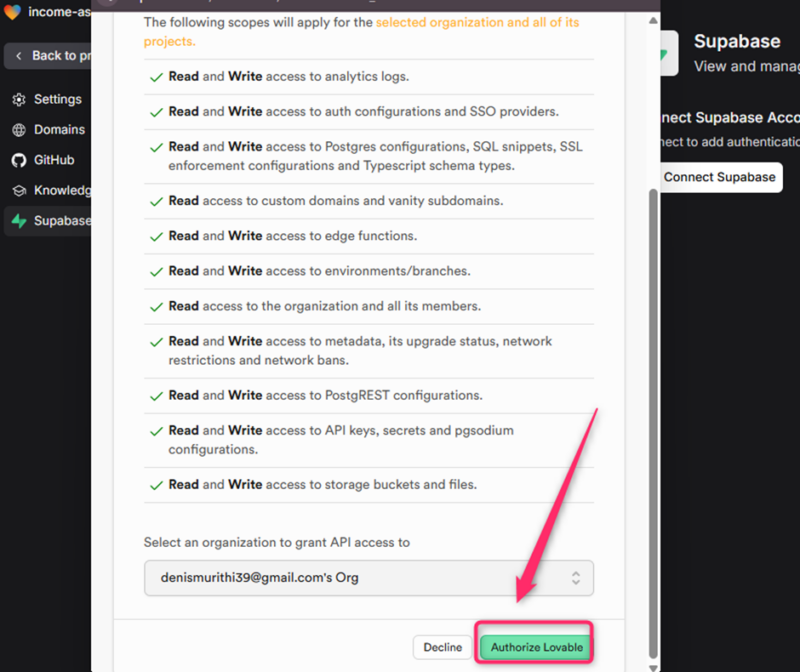Click the dropdown chevron arrows icon
800x672 pixels.
click(x=576, y=578)
